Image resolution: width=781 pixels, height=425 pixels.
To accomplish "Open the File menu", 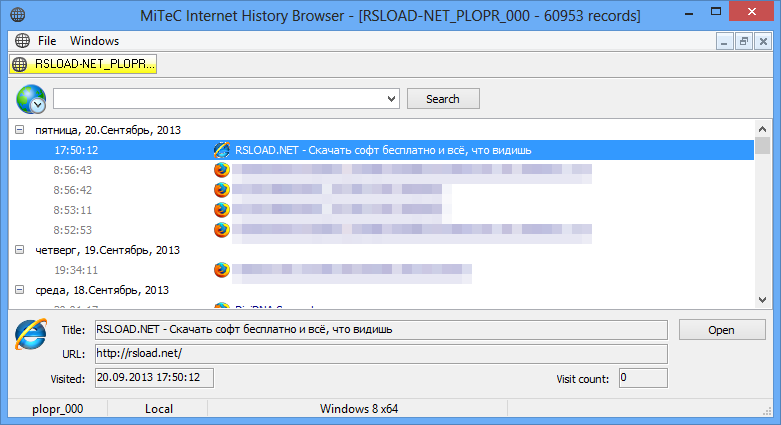I will click(x=47, y=41).
